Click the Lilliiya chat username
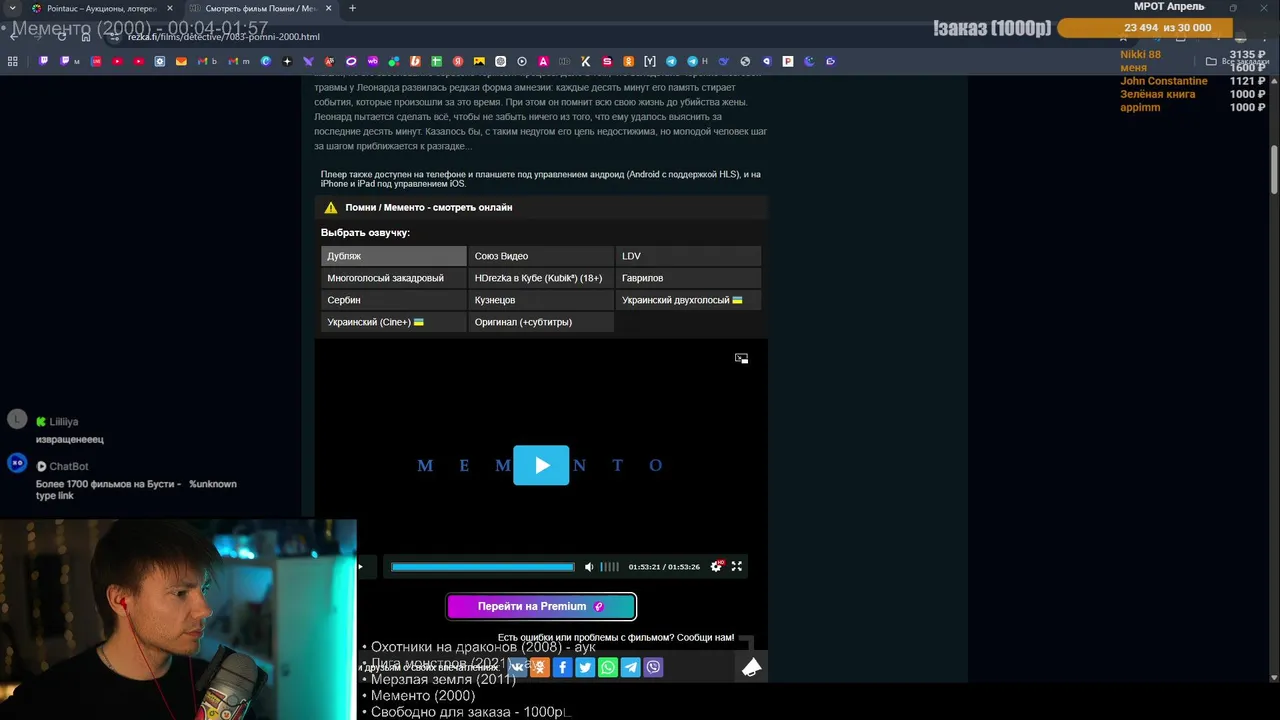The image size is (1280, 720). 63,422
